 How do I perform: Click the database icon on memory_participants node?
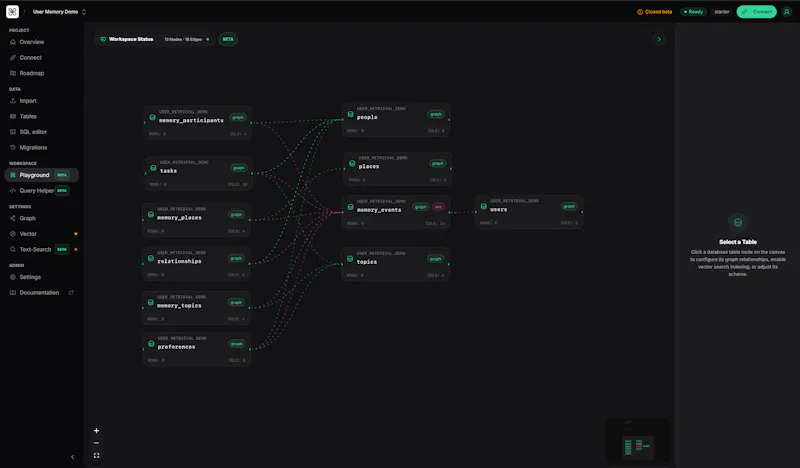pyautogui.click(x=153, y=117)
